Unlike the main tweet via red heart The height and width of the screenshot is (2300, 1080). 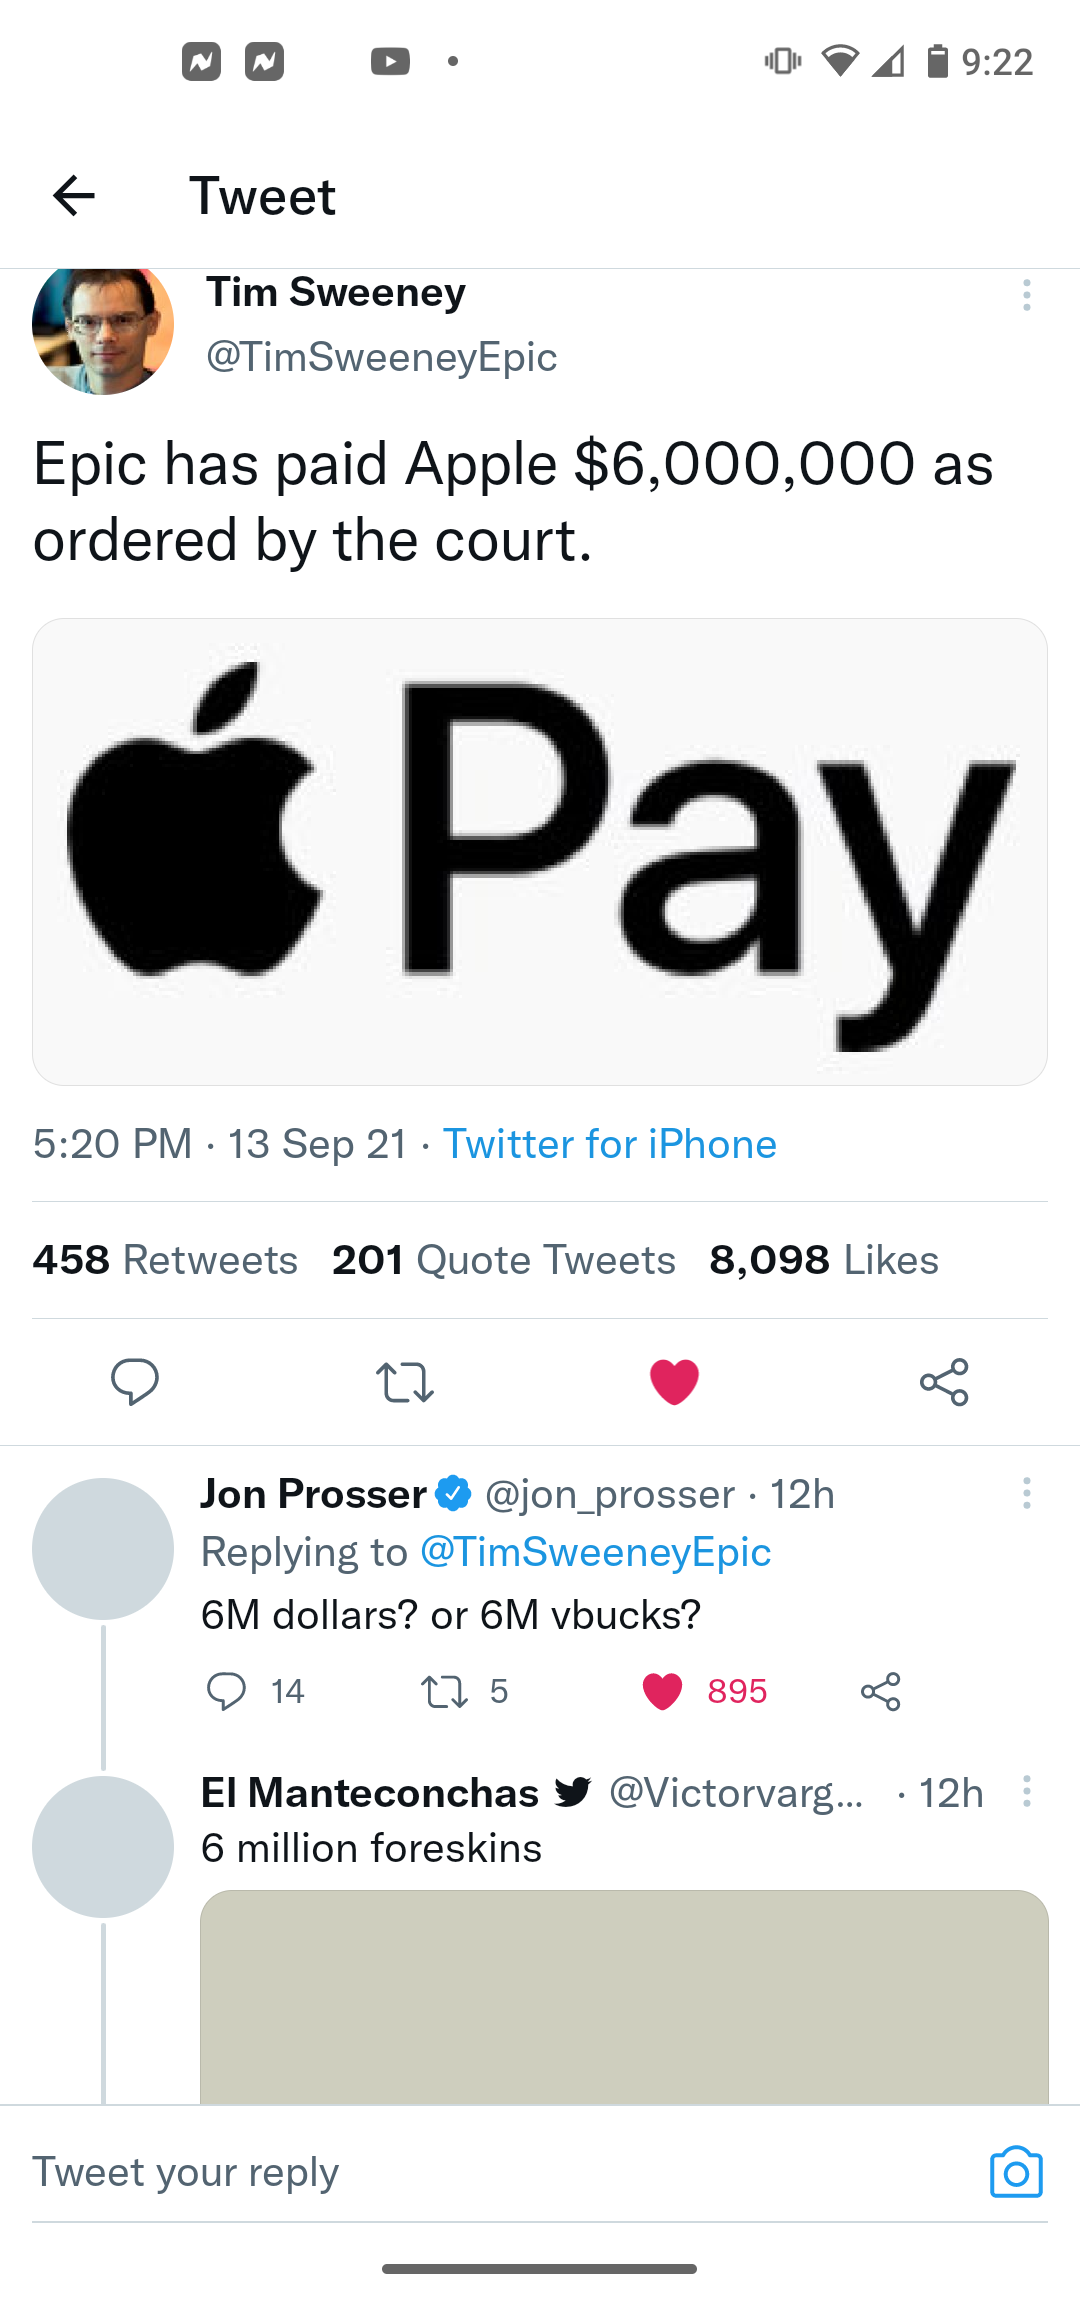point(674,1382)
